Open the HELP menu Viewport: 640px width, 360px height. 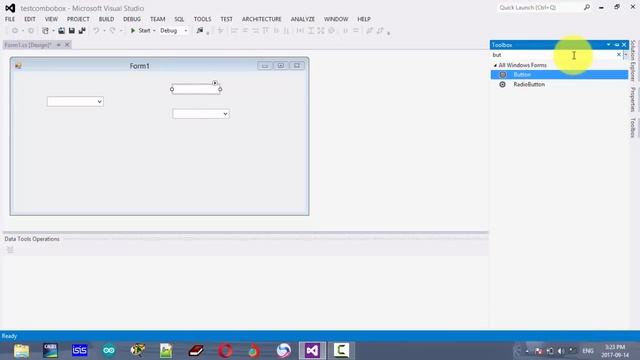pyautogui.click(x=364, y=19)
